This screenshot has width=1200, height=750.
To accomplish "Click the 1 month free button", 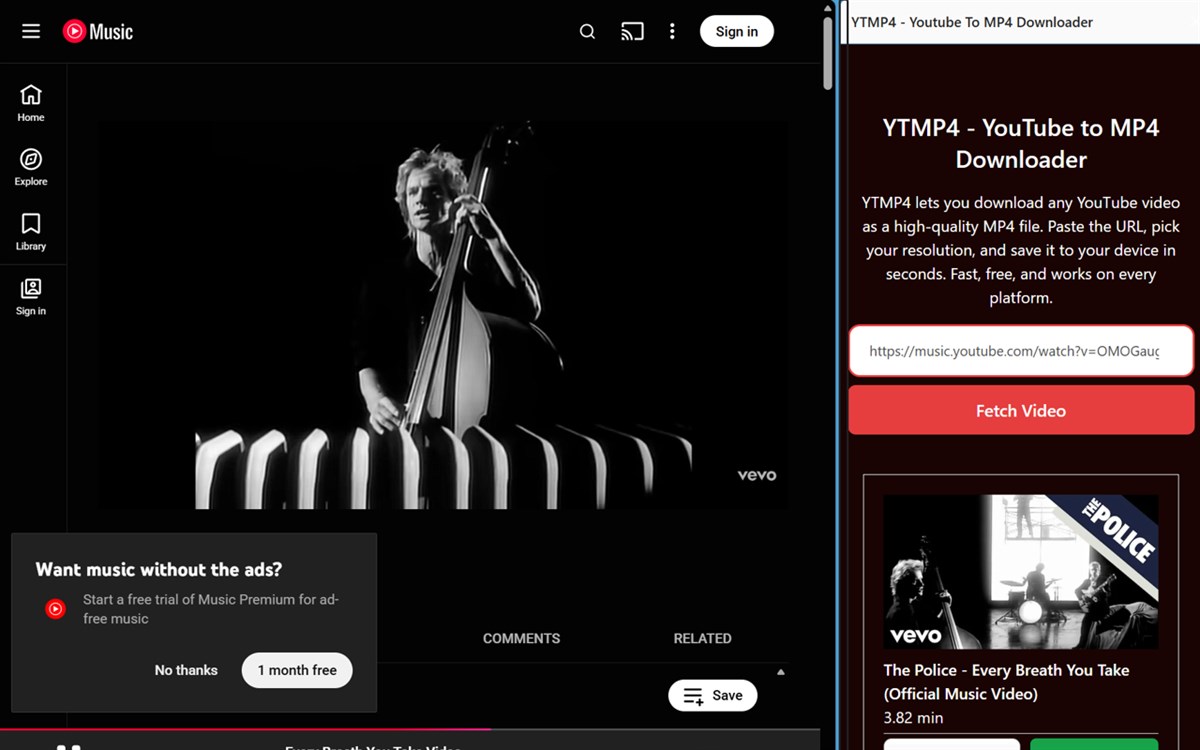I will [x=297, y=670].
